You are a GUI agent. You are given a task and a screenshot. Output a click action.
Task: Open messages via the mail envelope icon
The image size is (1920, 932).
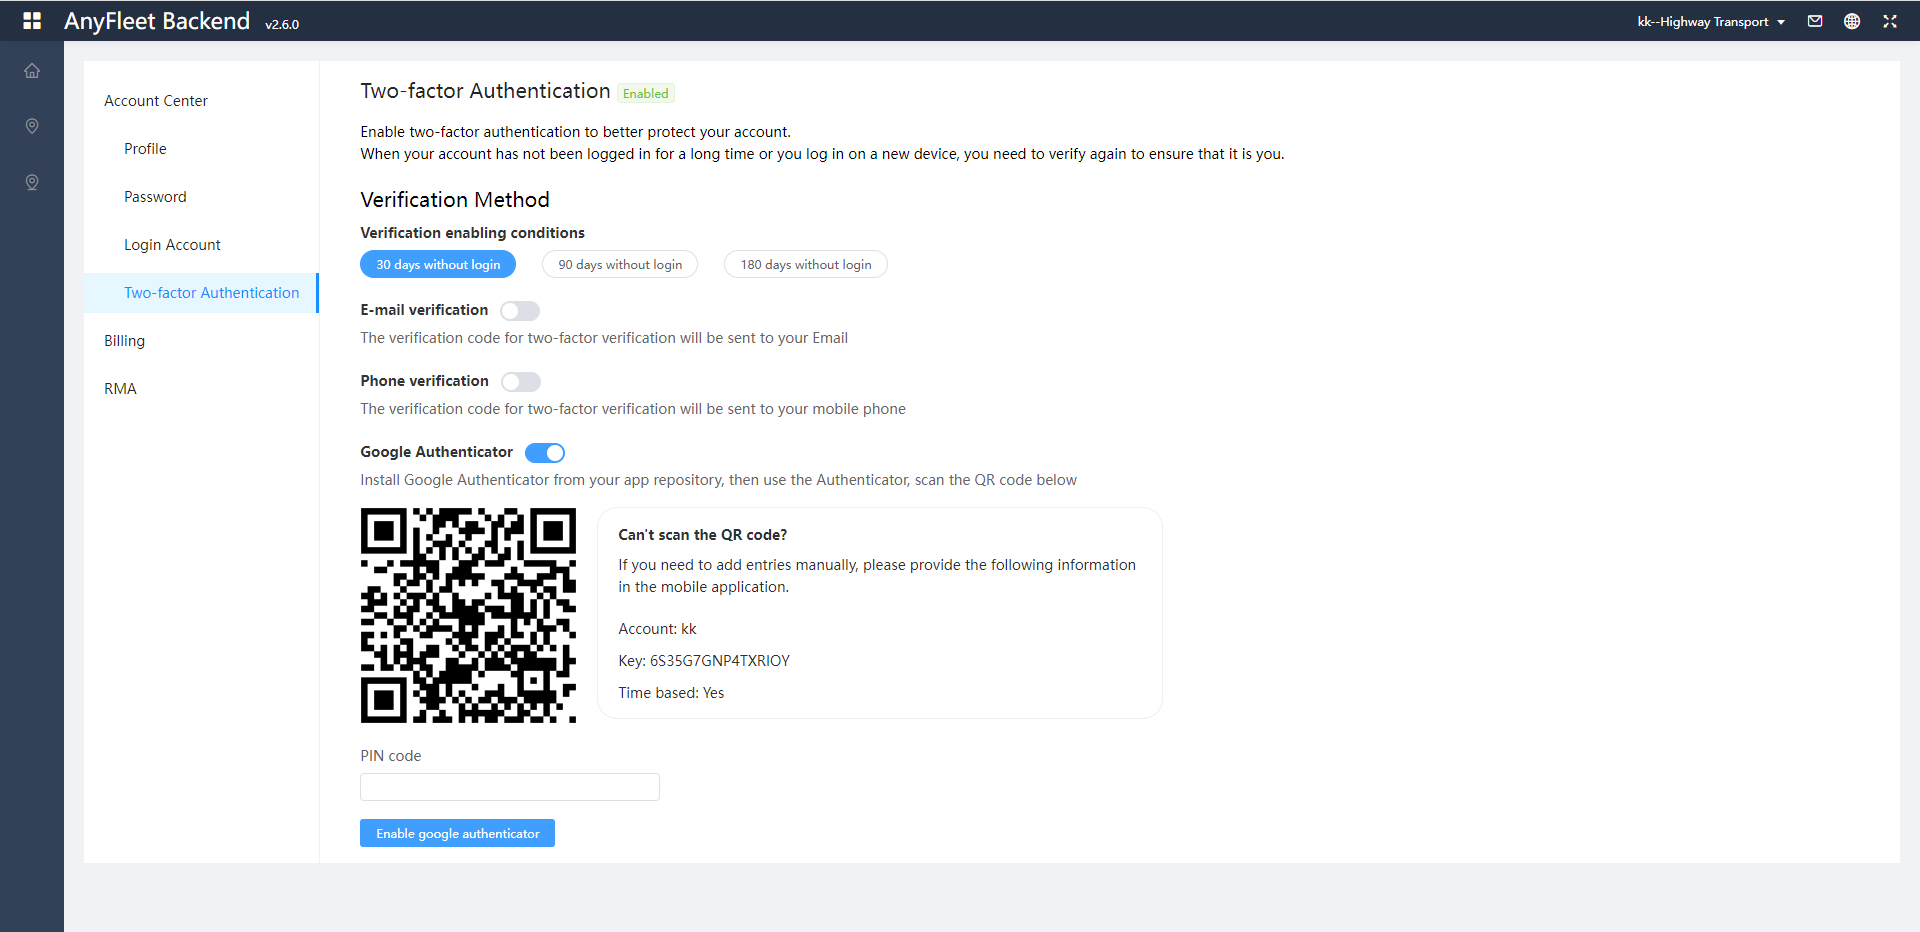(x=1814, y=20)
